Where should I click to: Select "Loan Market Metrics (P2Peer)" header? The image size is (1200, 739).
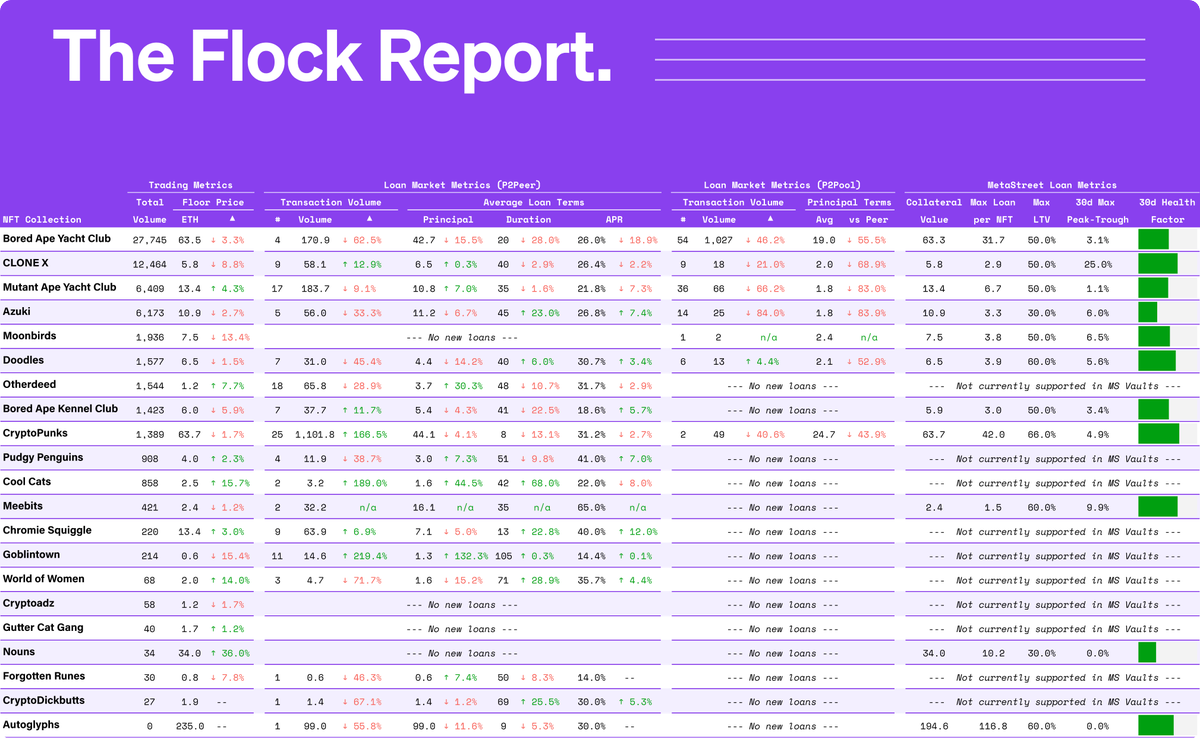tap(461, 185)
